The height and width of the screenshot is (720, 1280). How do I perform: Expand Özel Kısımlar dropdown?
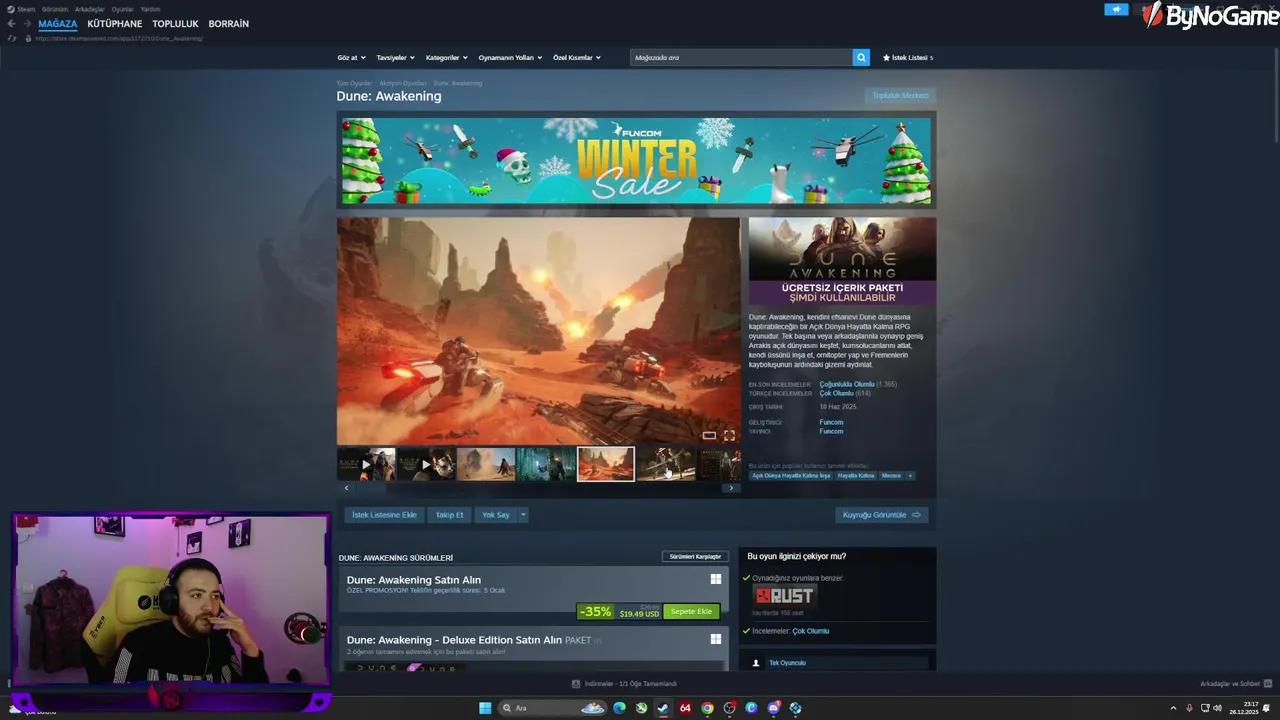pyautogui.click(x=577, y=58)
